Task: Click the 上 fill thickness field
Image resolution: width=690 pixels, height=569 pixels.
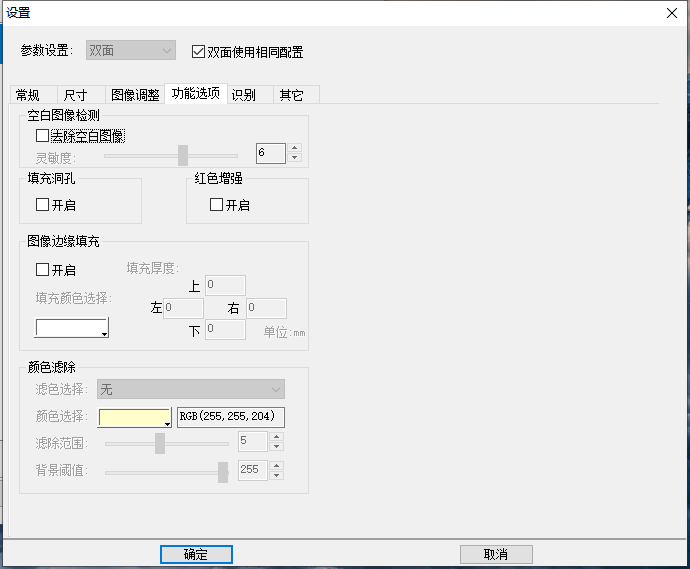Action: click(225, 285)
